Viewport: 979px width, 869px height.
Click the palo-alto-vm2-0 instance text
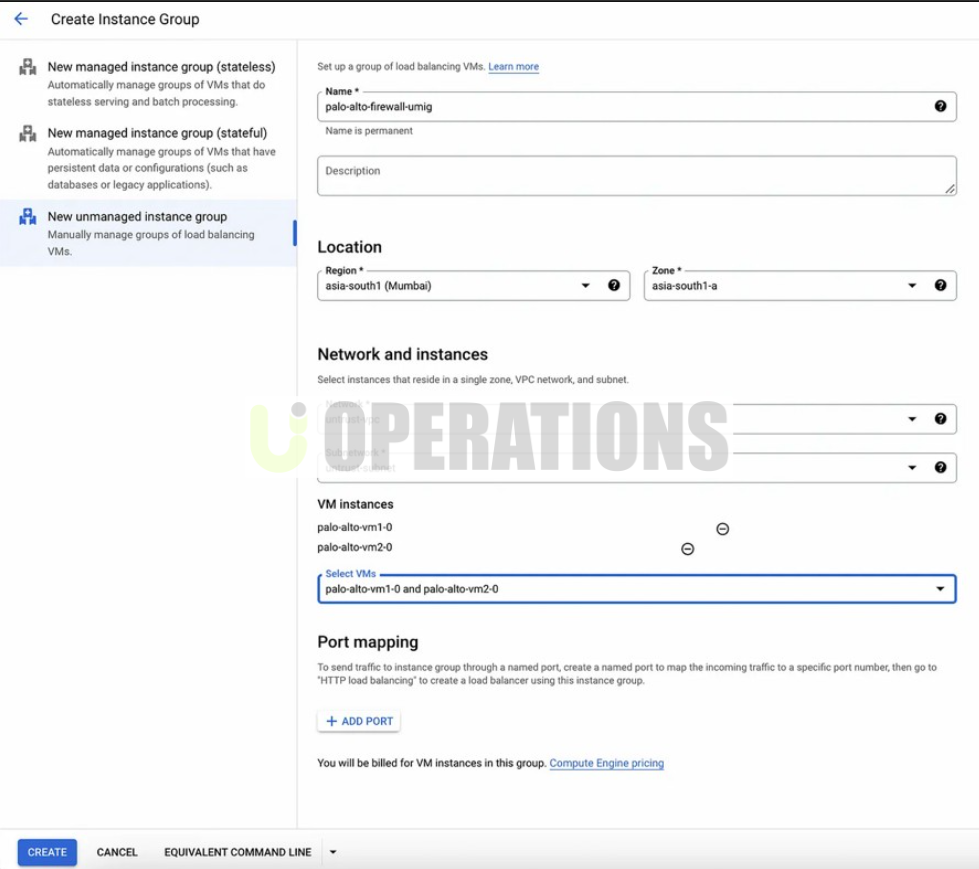355,547
